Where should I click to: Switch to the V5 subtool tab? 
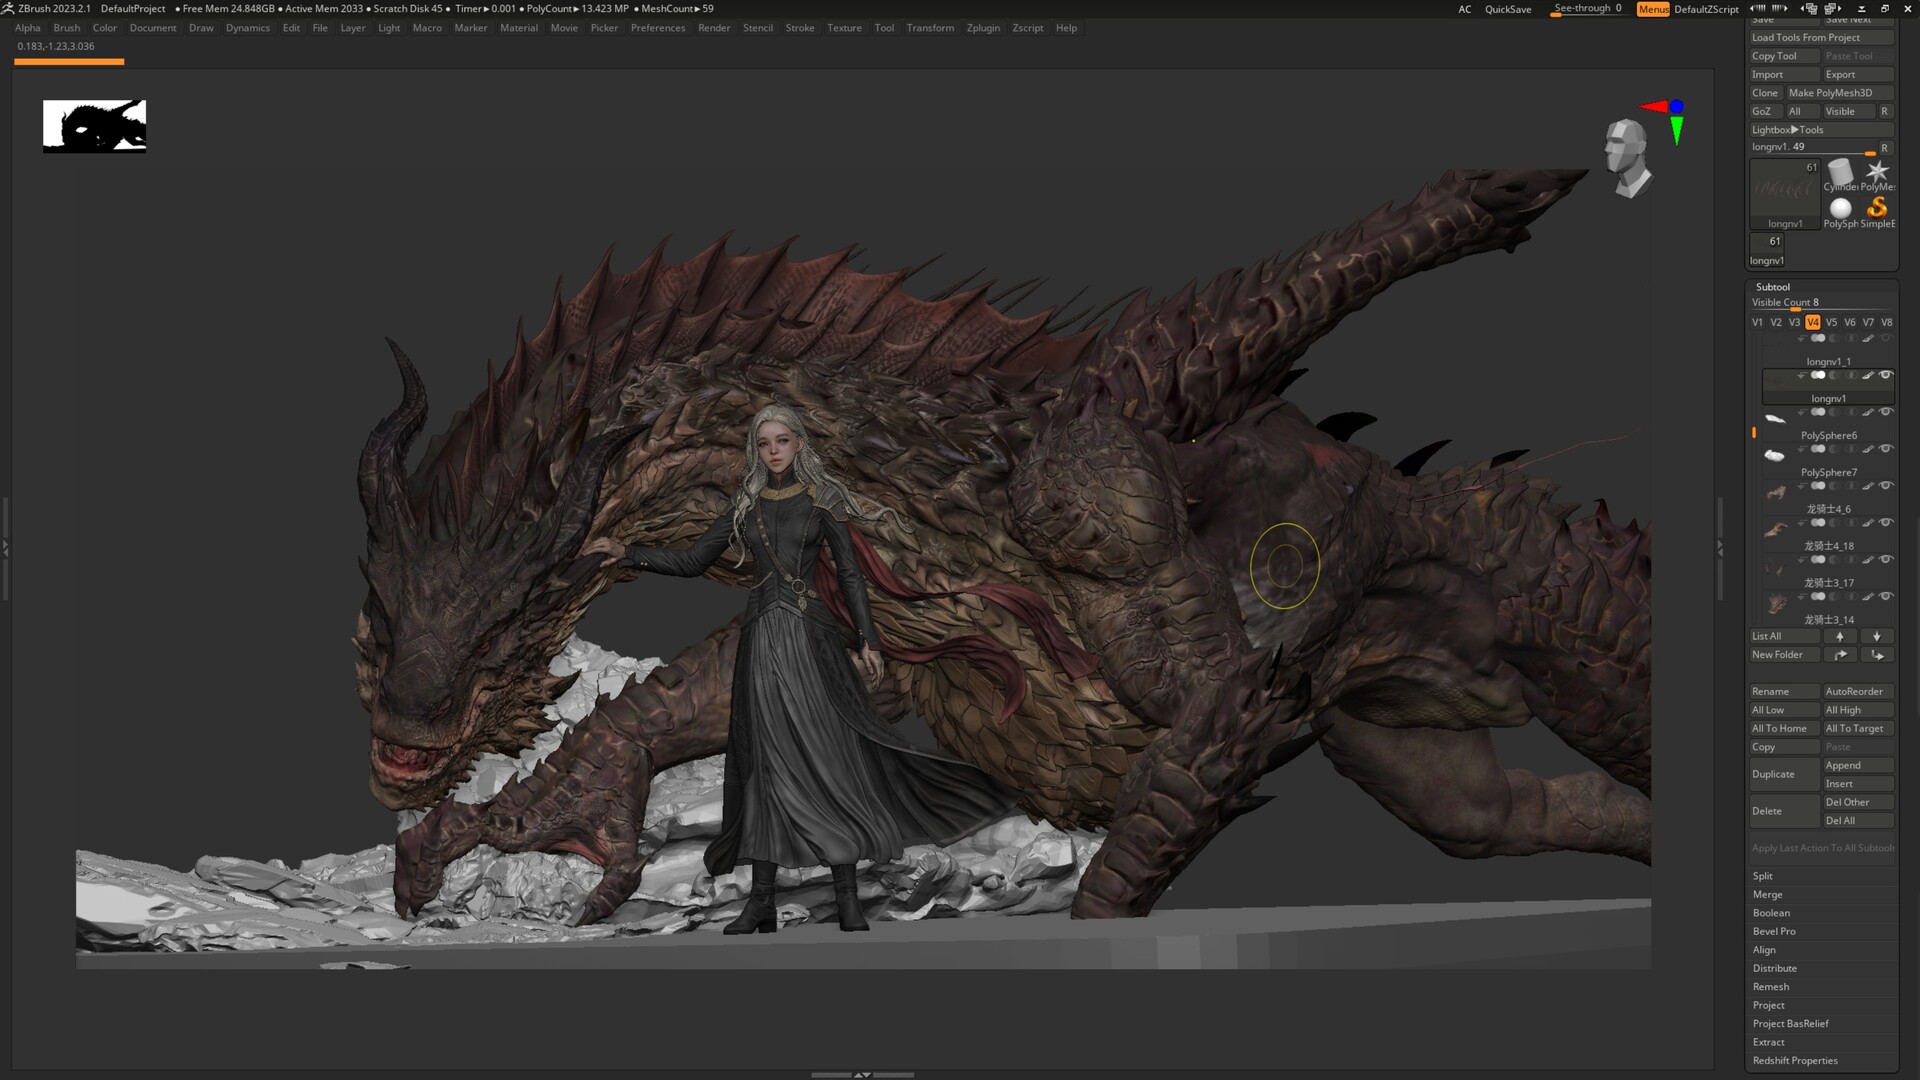(x=1832, y=322)
